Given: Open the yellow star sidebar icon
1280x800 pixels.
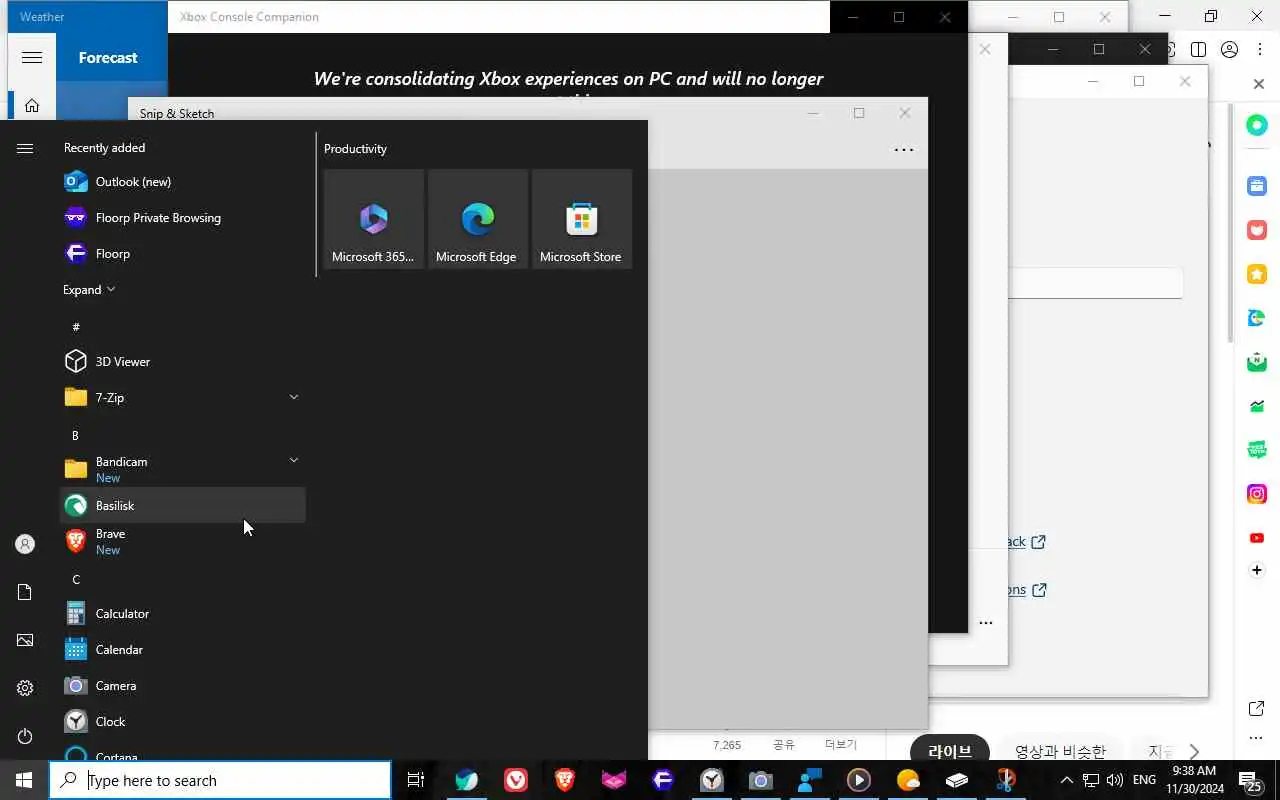Looking at the screenshot, I should point(1257,274).
